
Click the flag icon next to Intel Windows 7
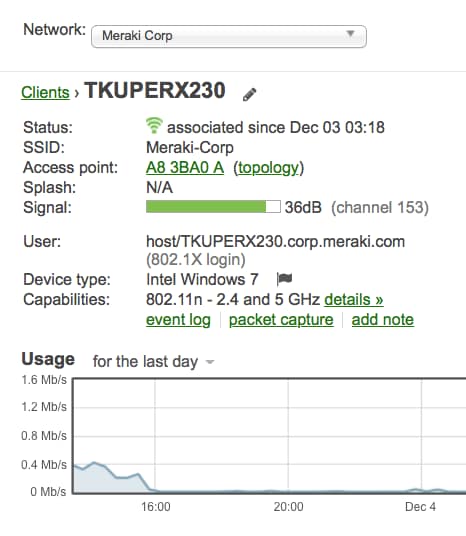pos(284,279)
